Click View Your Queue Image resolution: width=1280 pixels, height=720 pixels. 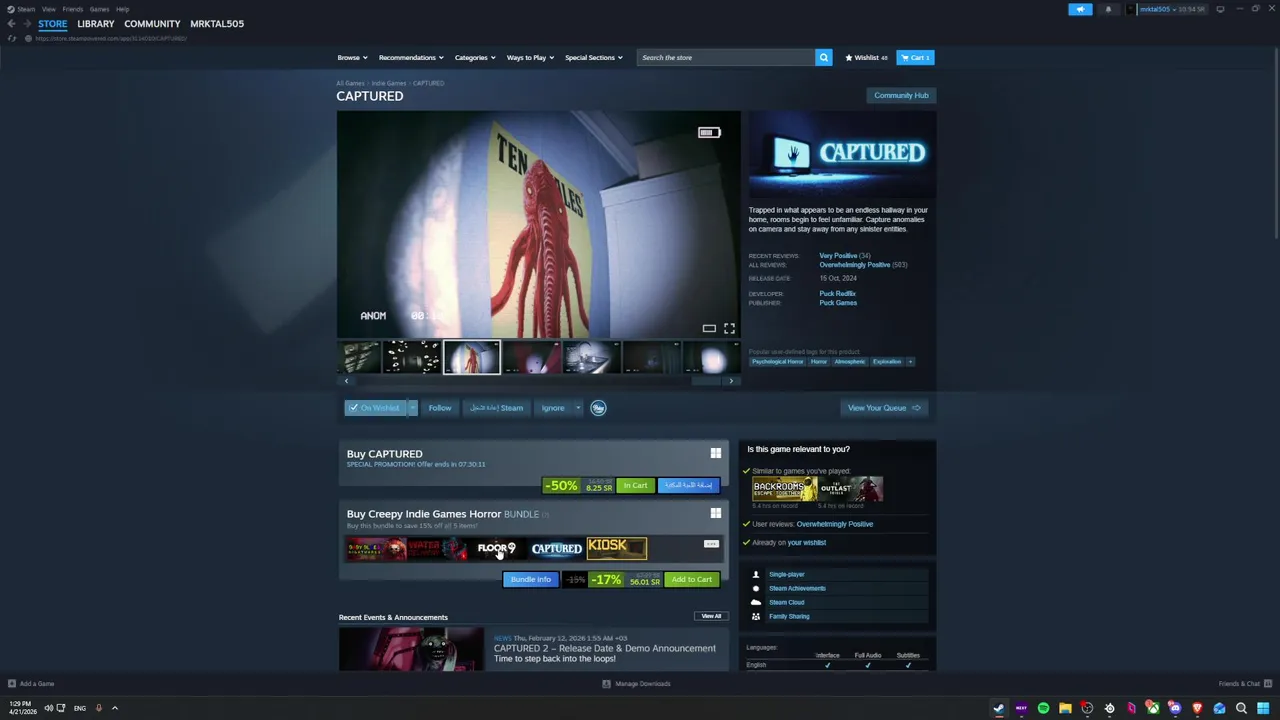pos(884,408)
